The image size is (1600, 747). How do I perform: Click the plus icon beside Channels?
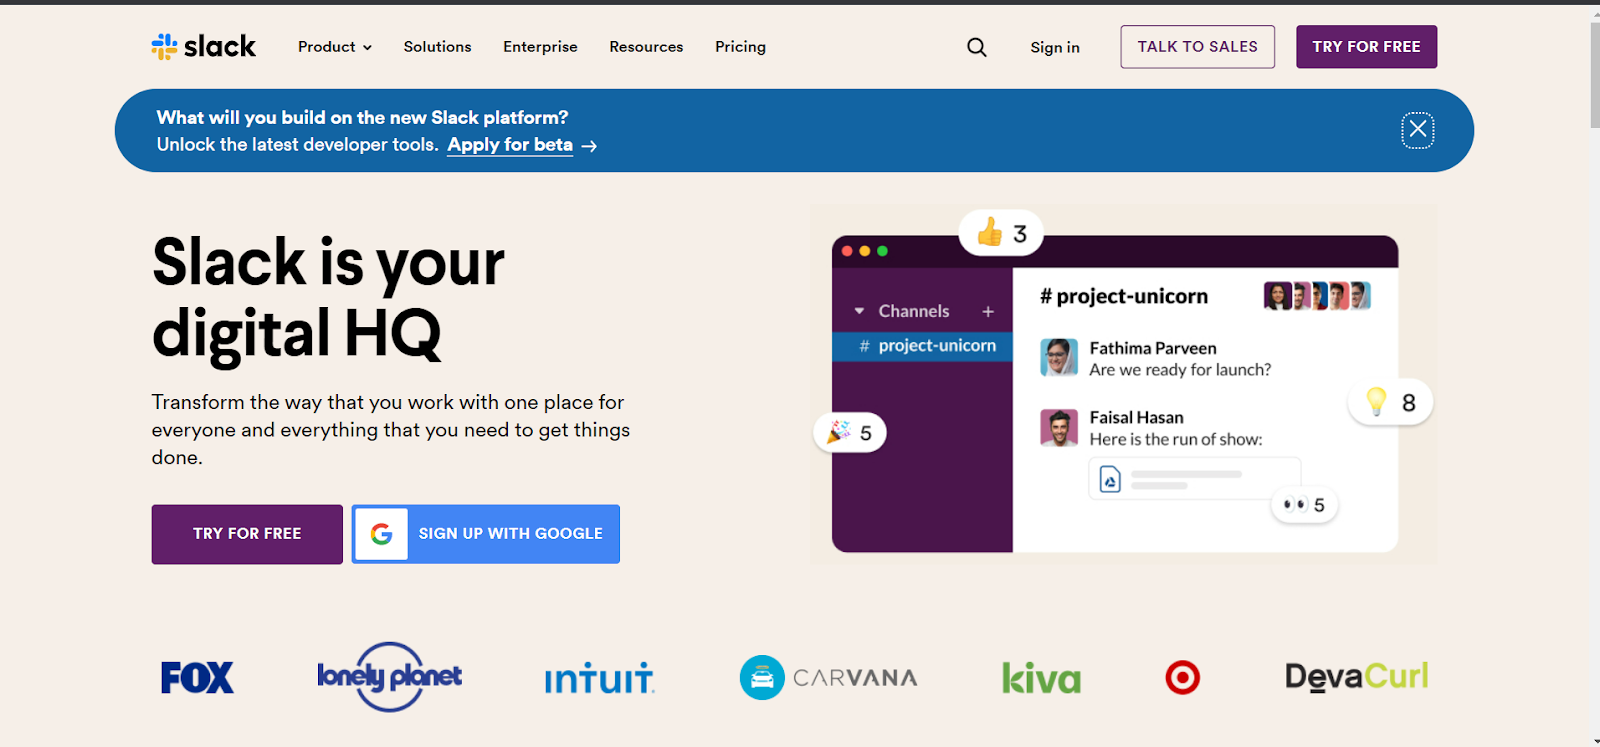[988, 311]
